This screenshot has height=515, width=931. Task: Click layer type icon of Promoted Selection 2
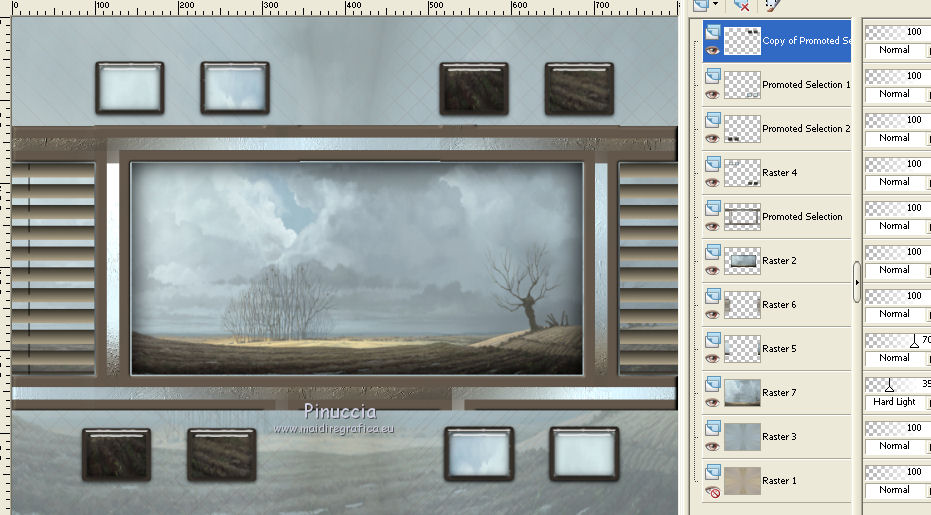(713, 119)
